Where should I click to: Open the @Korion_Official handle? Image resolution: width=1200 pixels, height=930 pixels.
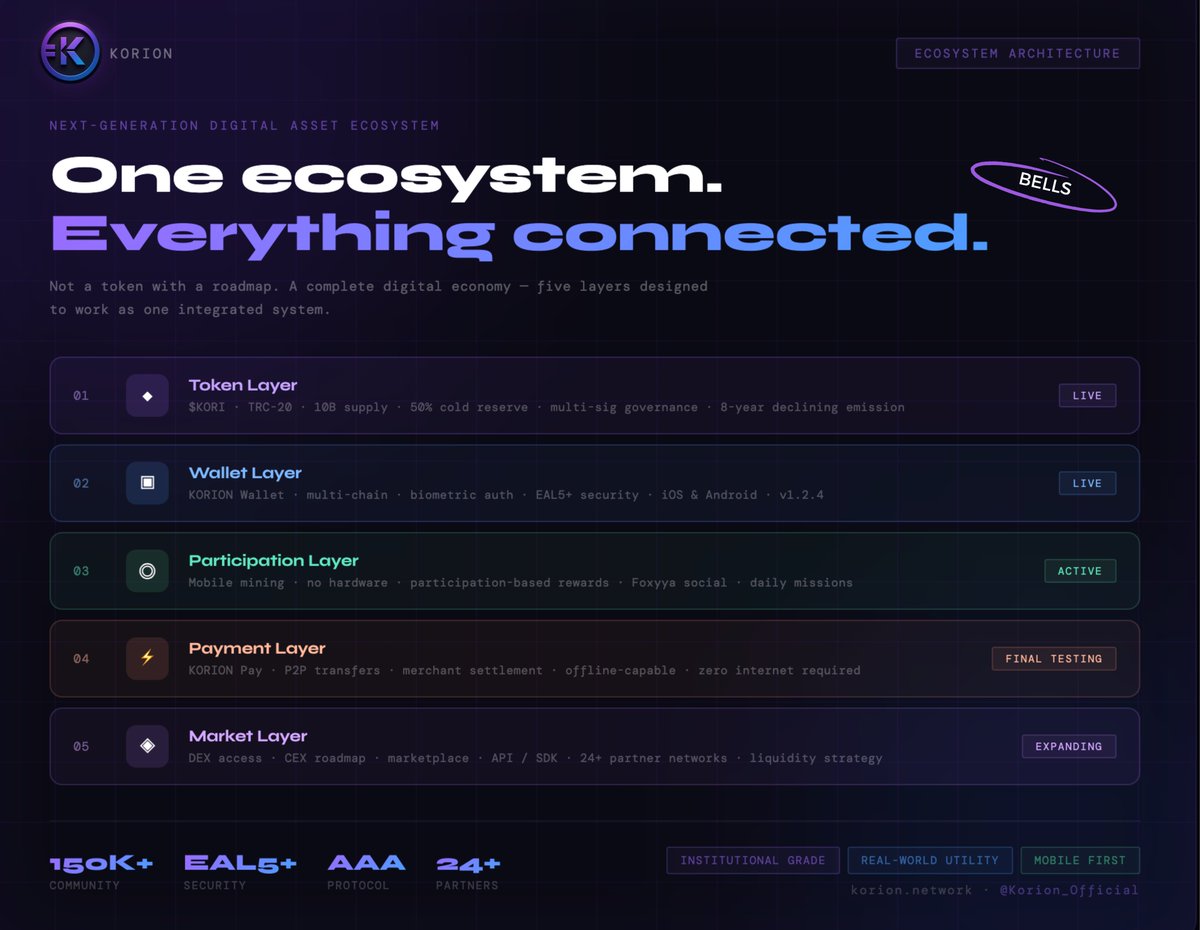click(1069, 890)
